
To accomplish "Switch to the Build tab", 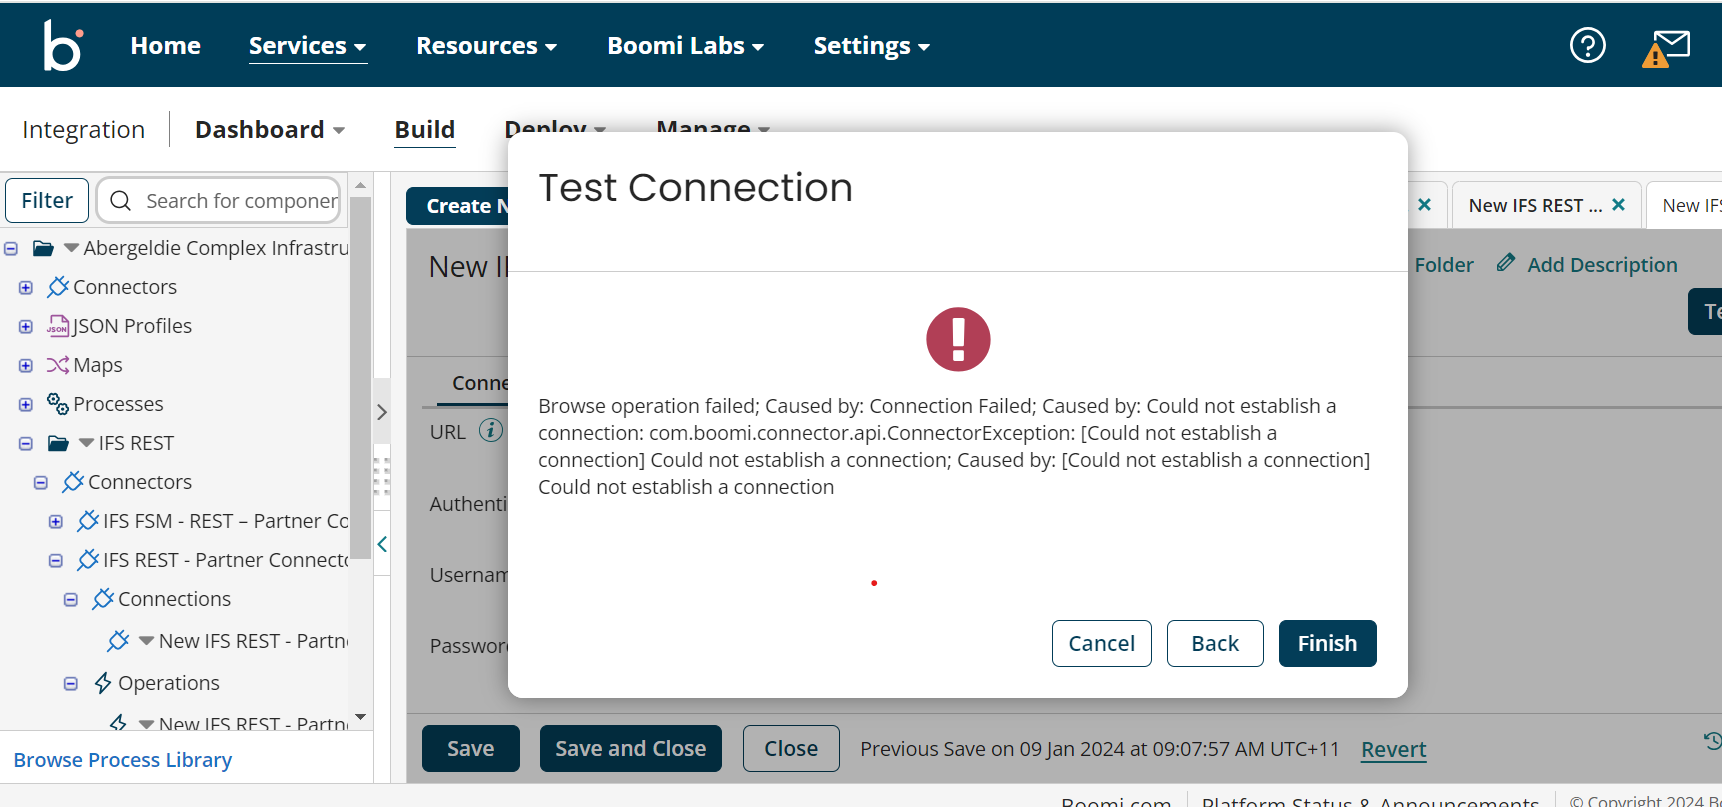I will coord(425,130).
